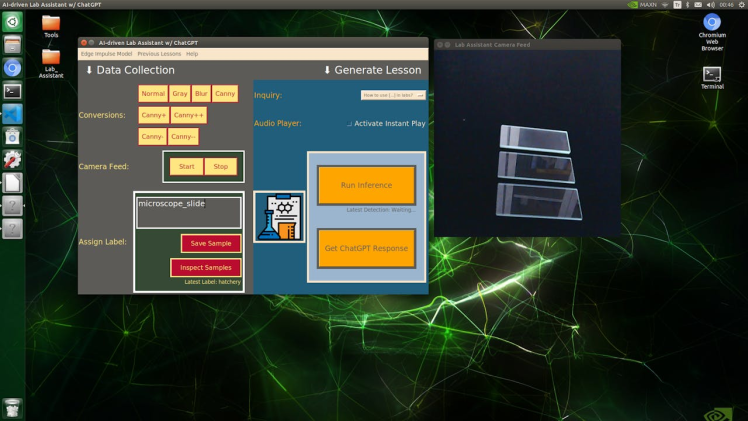Click the Lab Assistant Camera Feed title bar
748x421 pixels.
pos(527,44)
